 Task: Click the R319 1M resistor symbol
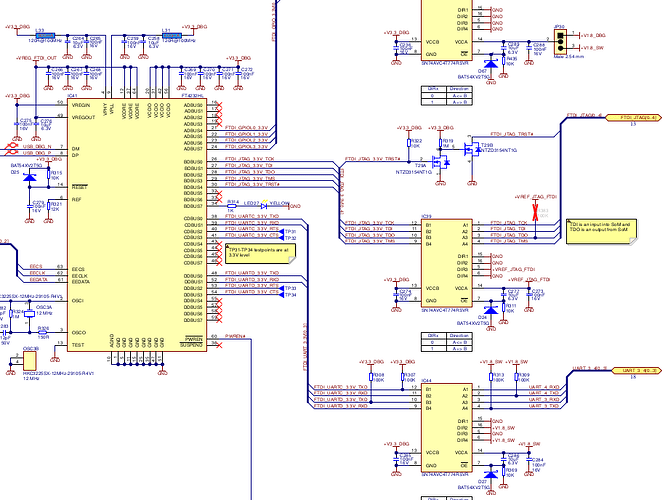pyautogui.click(x=441, y=143)
